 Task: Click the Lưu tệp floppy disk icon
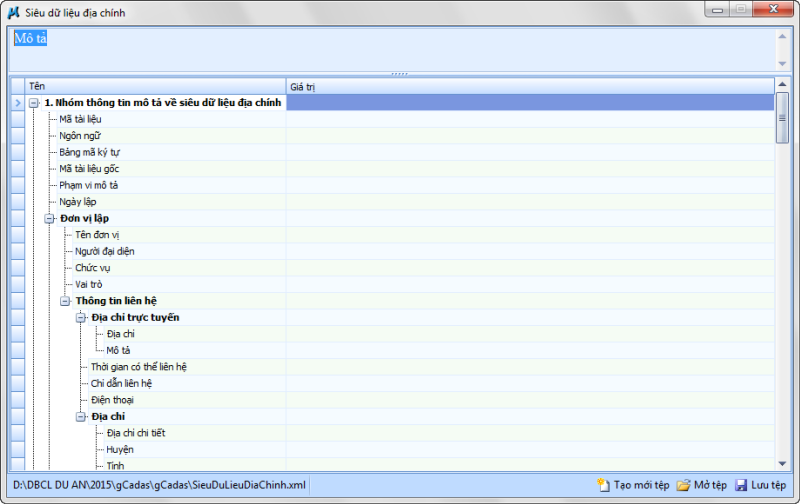pos(741,485)
